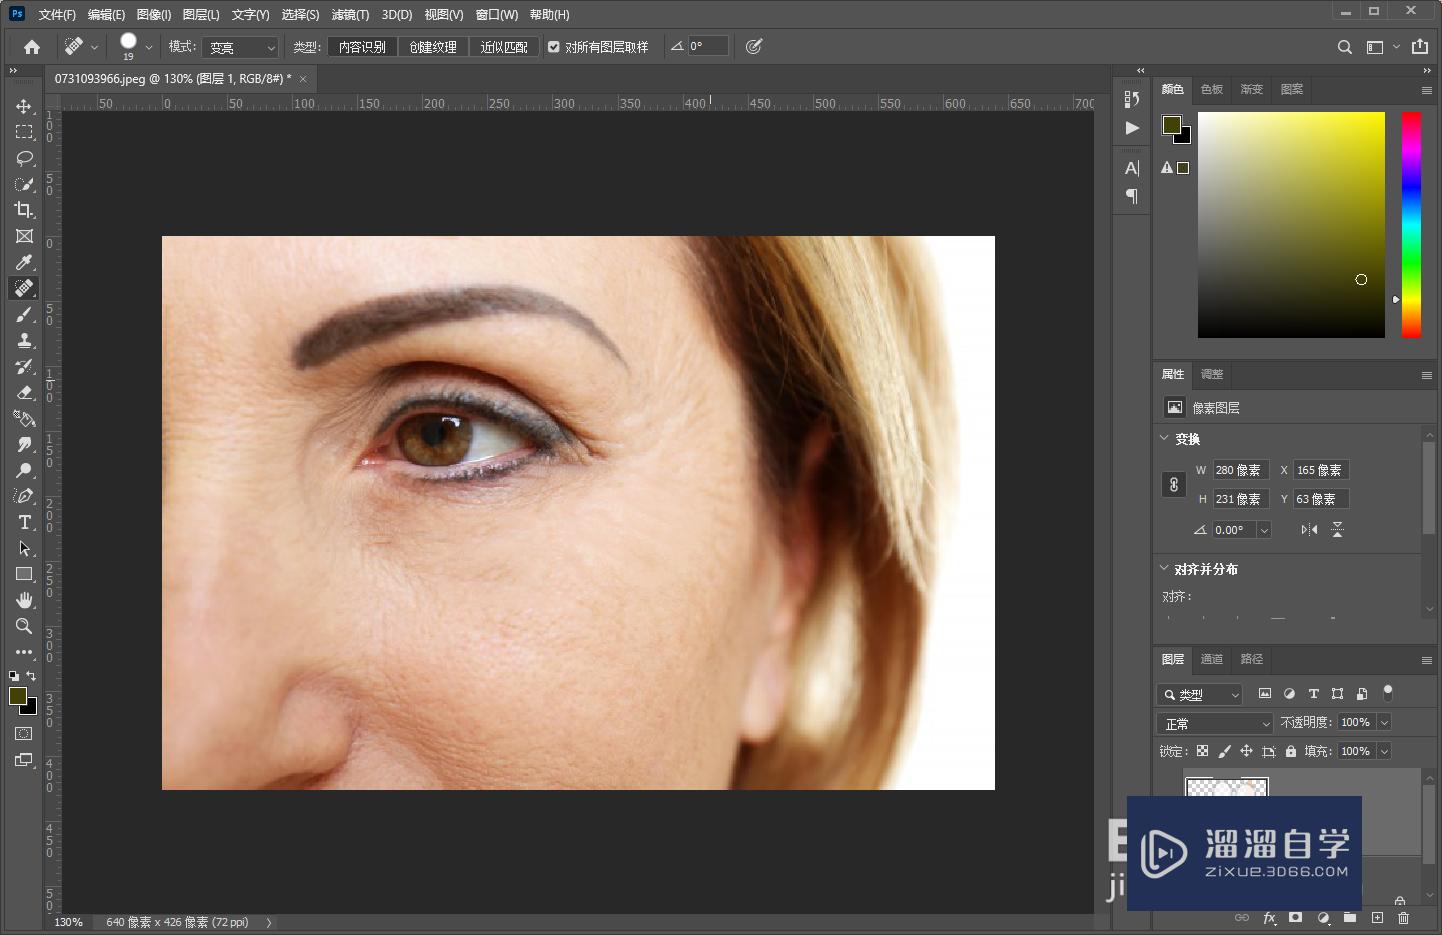Click the share document icon
Image resolution: width=1442 pixels, height=935 pixels.
point(1420,47)
